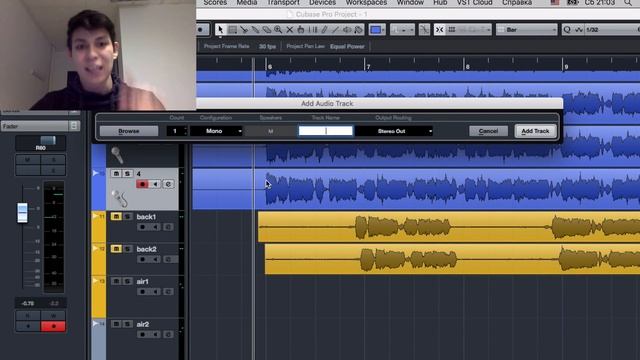
Task: Select the Mute X tool
Action: point(289,29)
